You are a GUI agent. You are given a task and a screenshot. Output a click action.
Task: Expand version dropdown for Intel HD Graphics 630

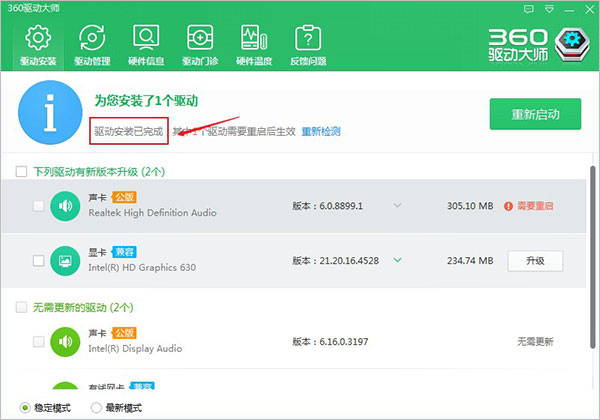point(397,261)
